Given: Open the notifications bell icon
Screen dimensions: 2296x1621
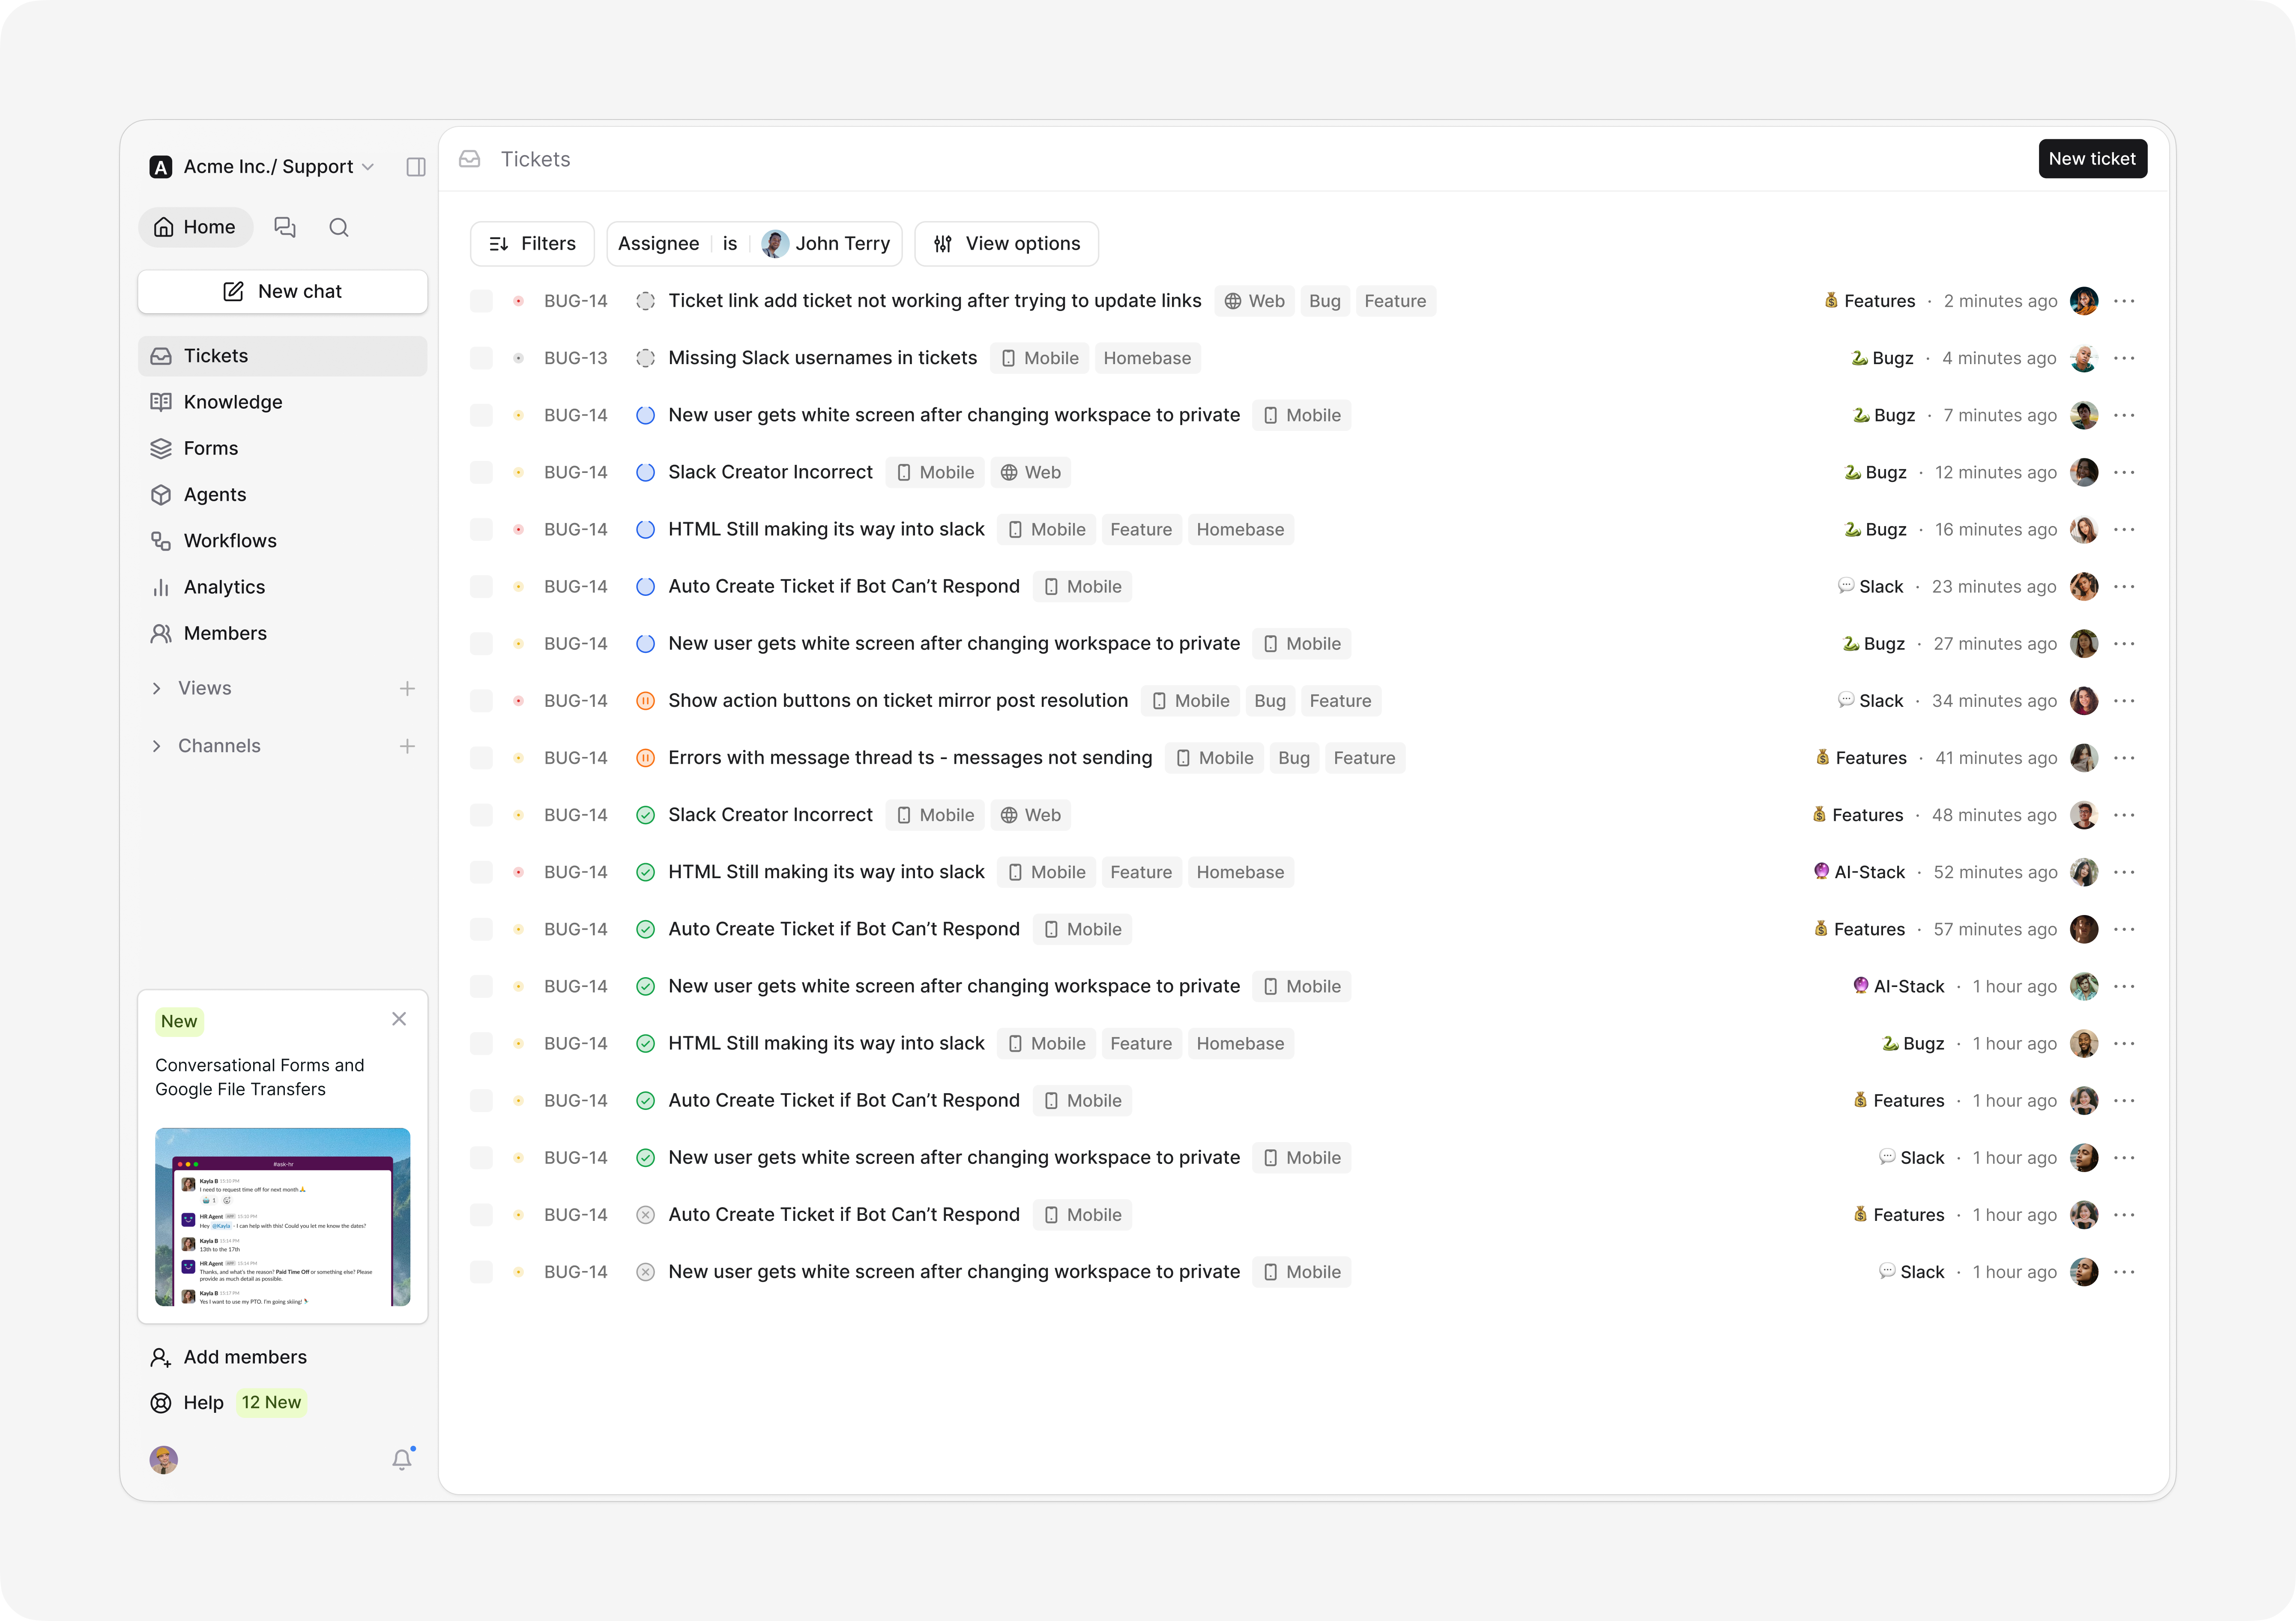Looking at the screenshot, I should point(402,1459).
